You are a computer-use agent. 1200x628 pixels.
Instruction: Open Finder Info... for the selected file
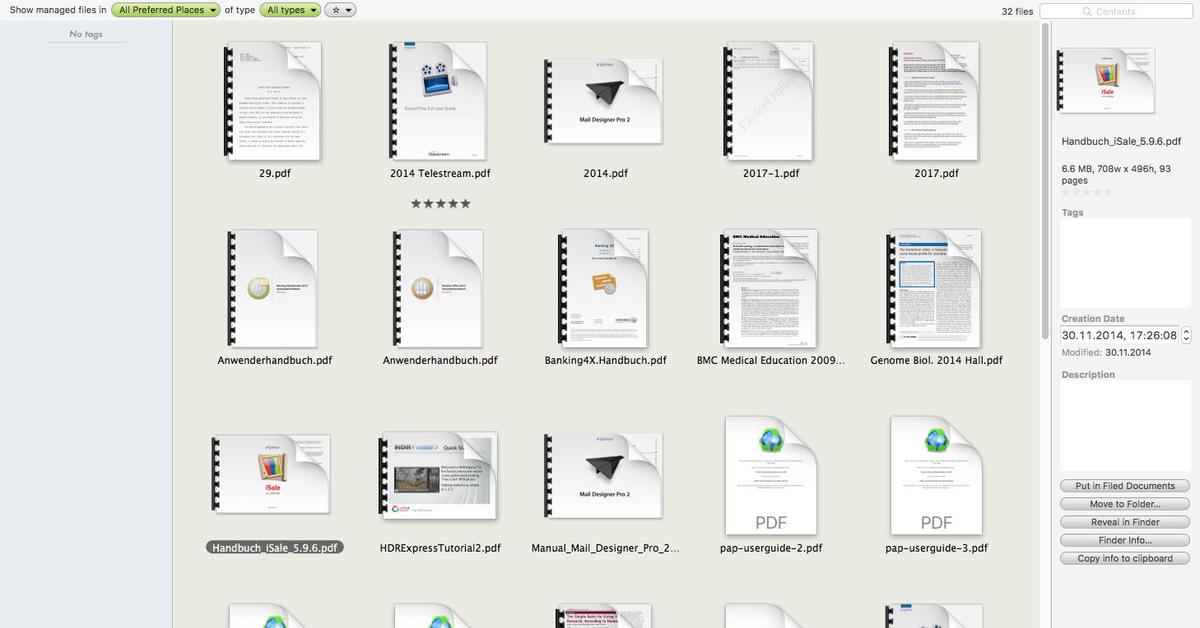click(1125, 540)
